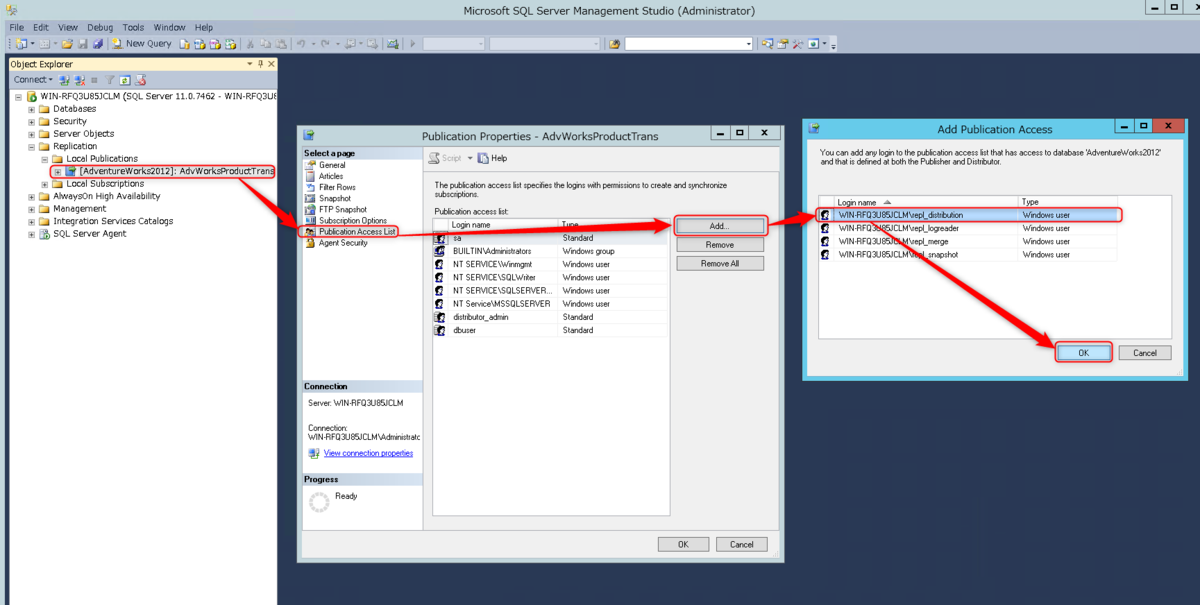Viewport: 1200px width, 605px height.
Task: Collapse the Replication node
Action: [31, 147]
